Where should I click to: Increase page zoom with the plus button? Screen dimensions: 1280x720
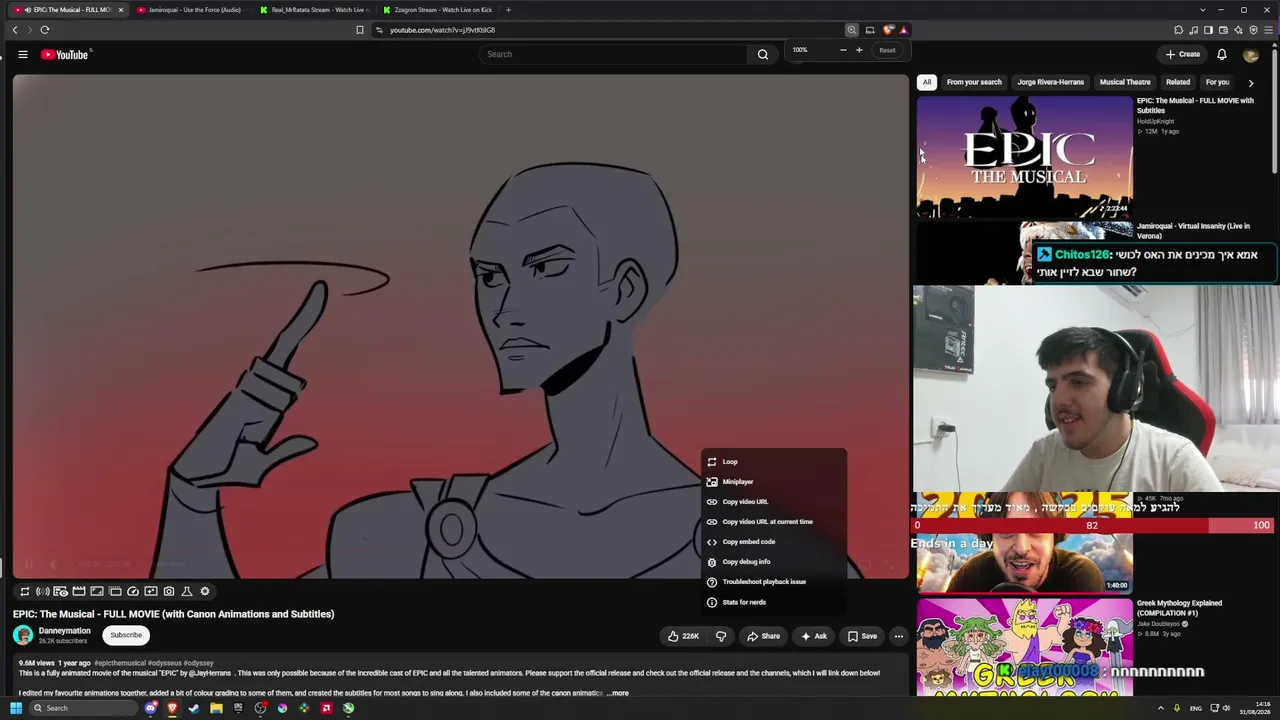(x=859, y=50)
